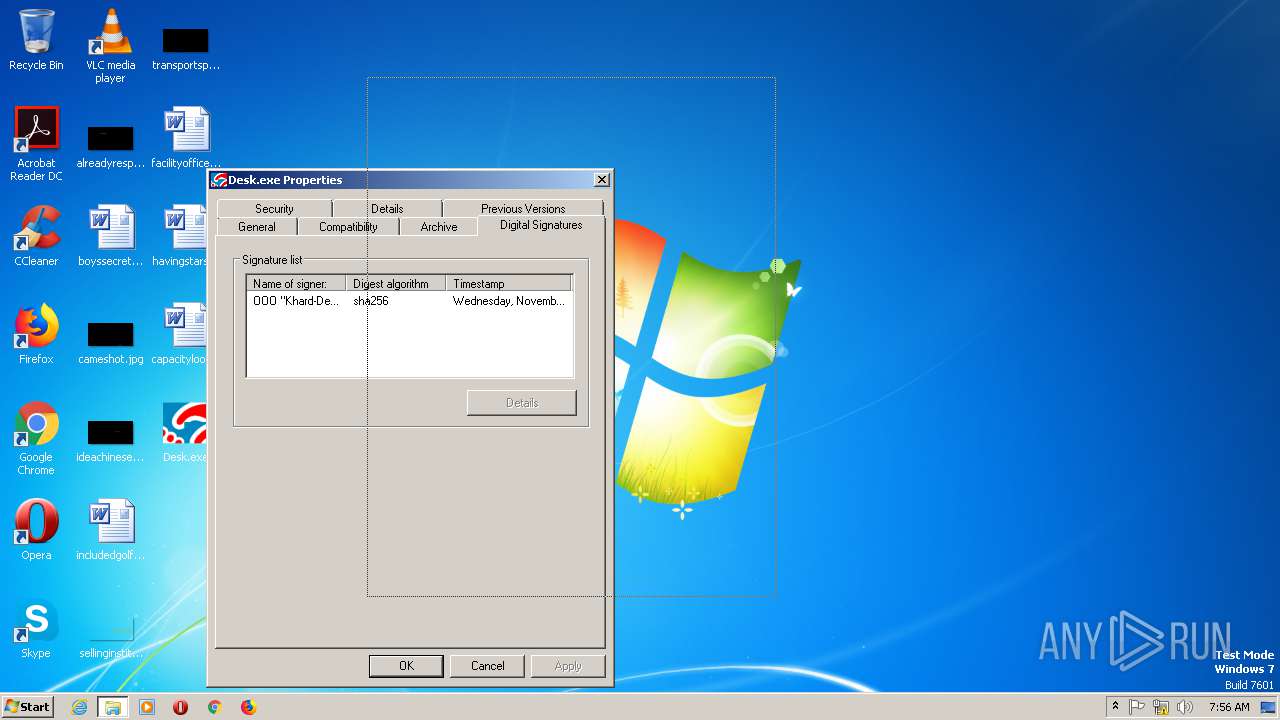The height and width of the screenshot is (720, 1280).
Task: Open Action Center flag icon
Action: tap(1137, 707)
